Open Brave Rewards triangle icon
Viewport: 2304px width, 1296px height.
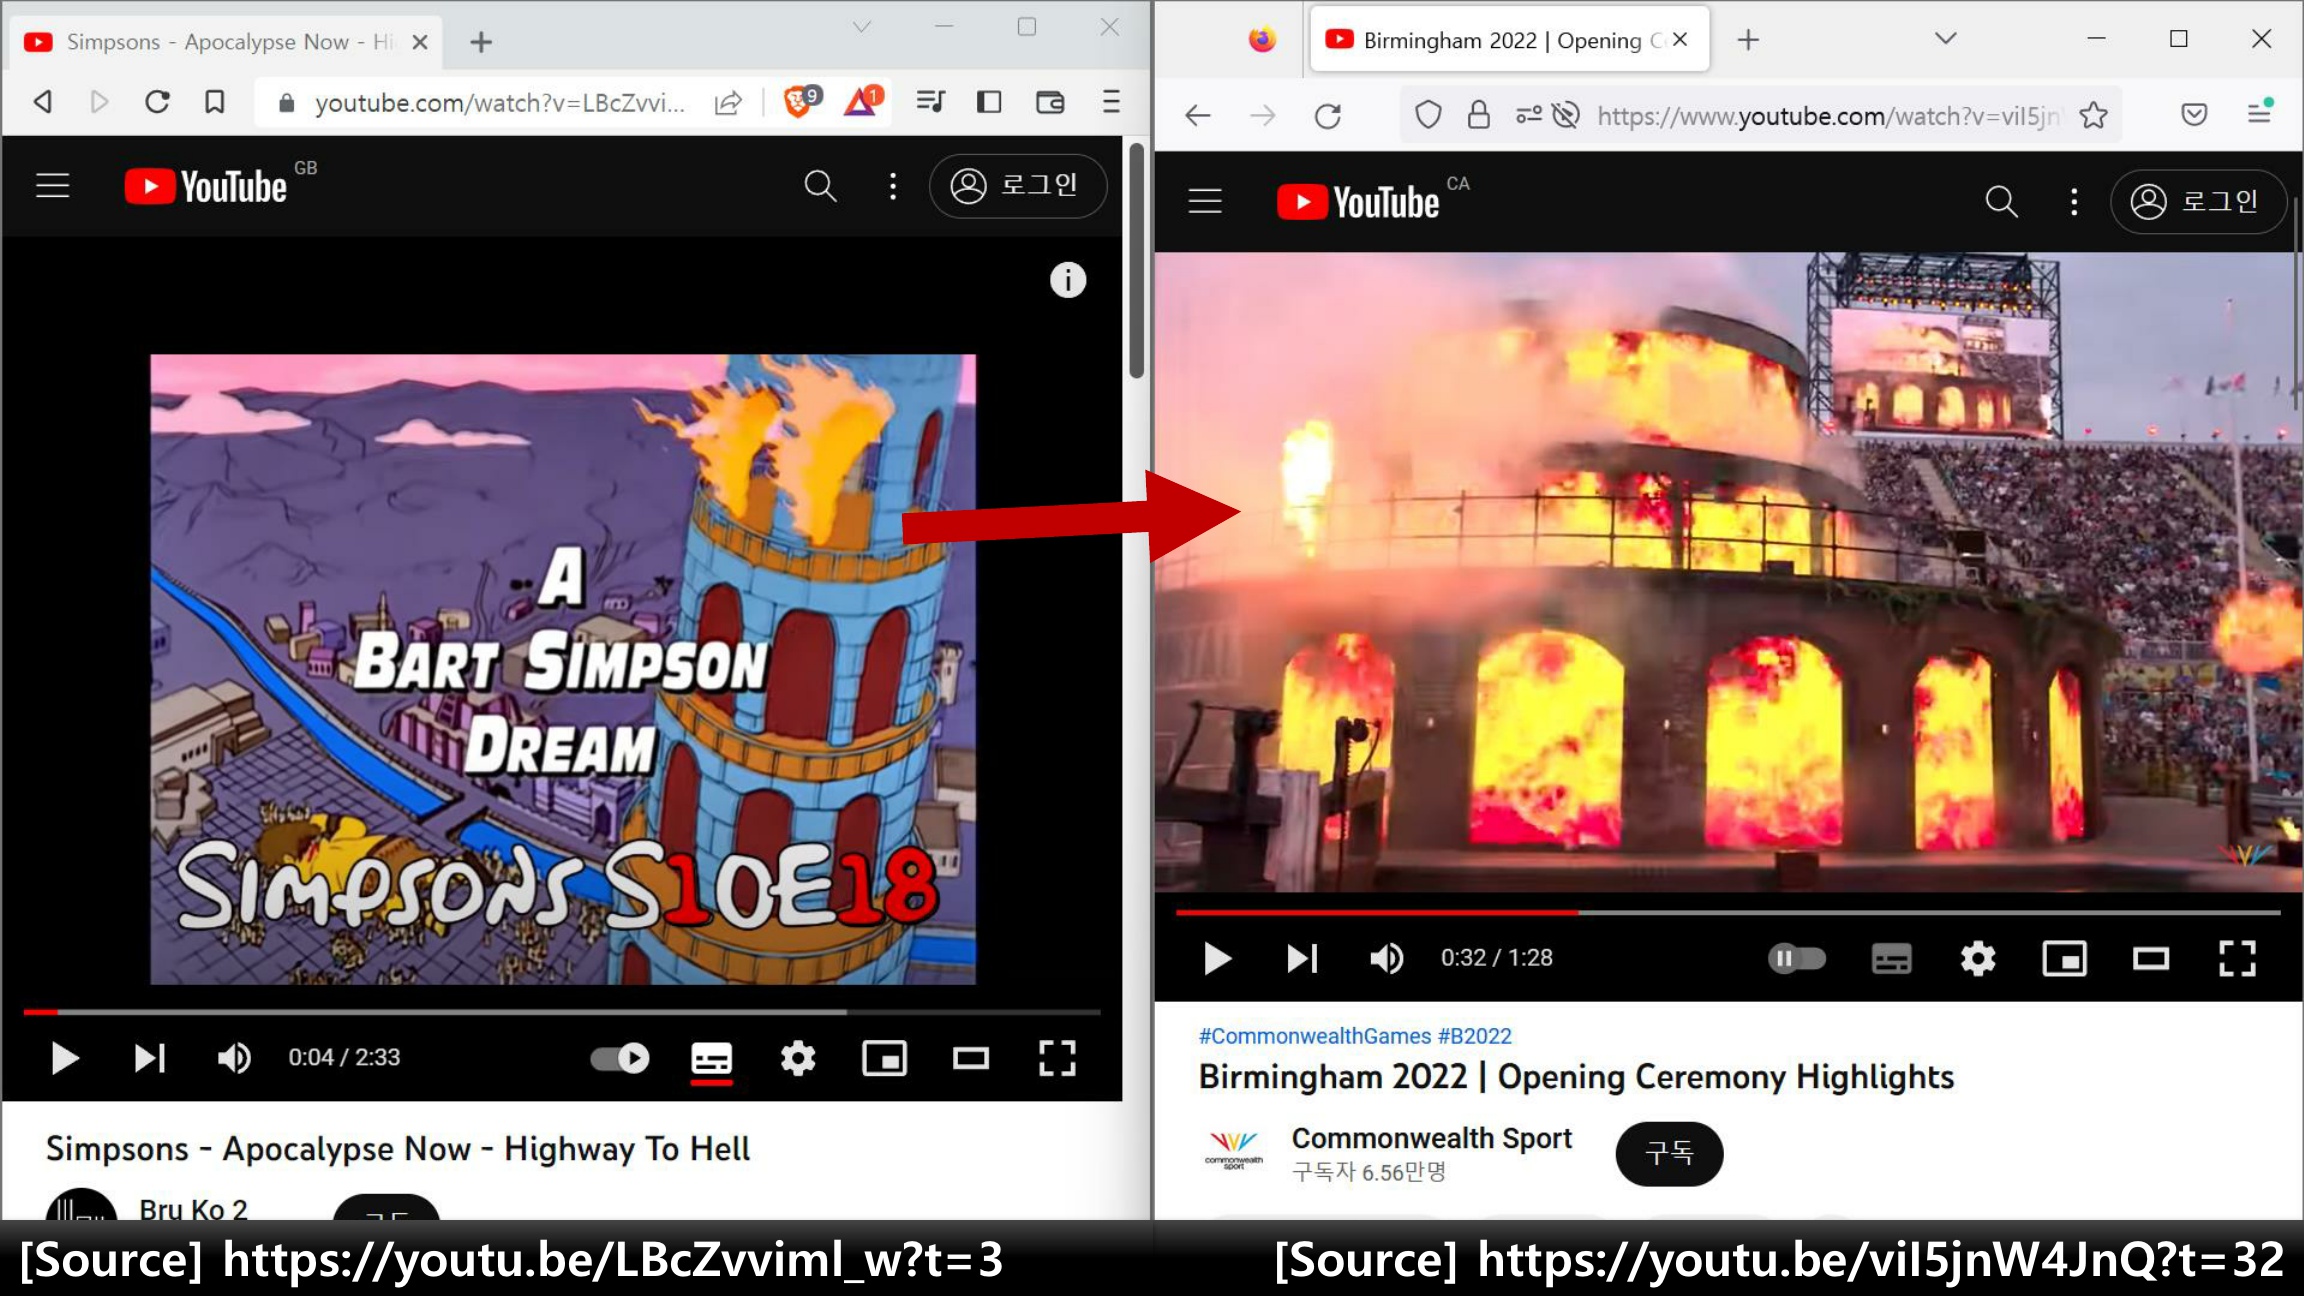[863, 100]
